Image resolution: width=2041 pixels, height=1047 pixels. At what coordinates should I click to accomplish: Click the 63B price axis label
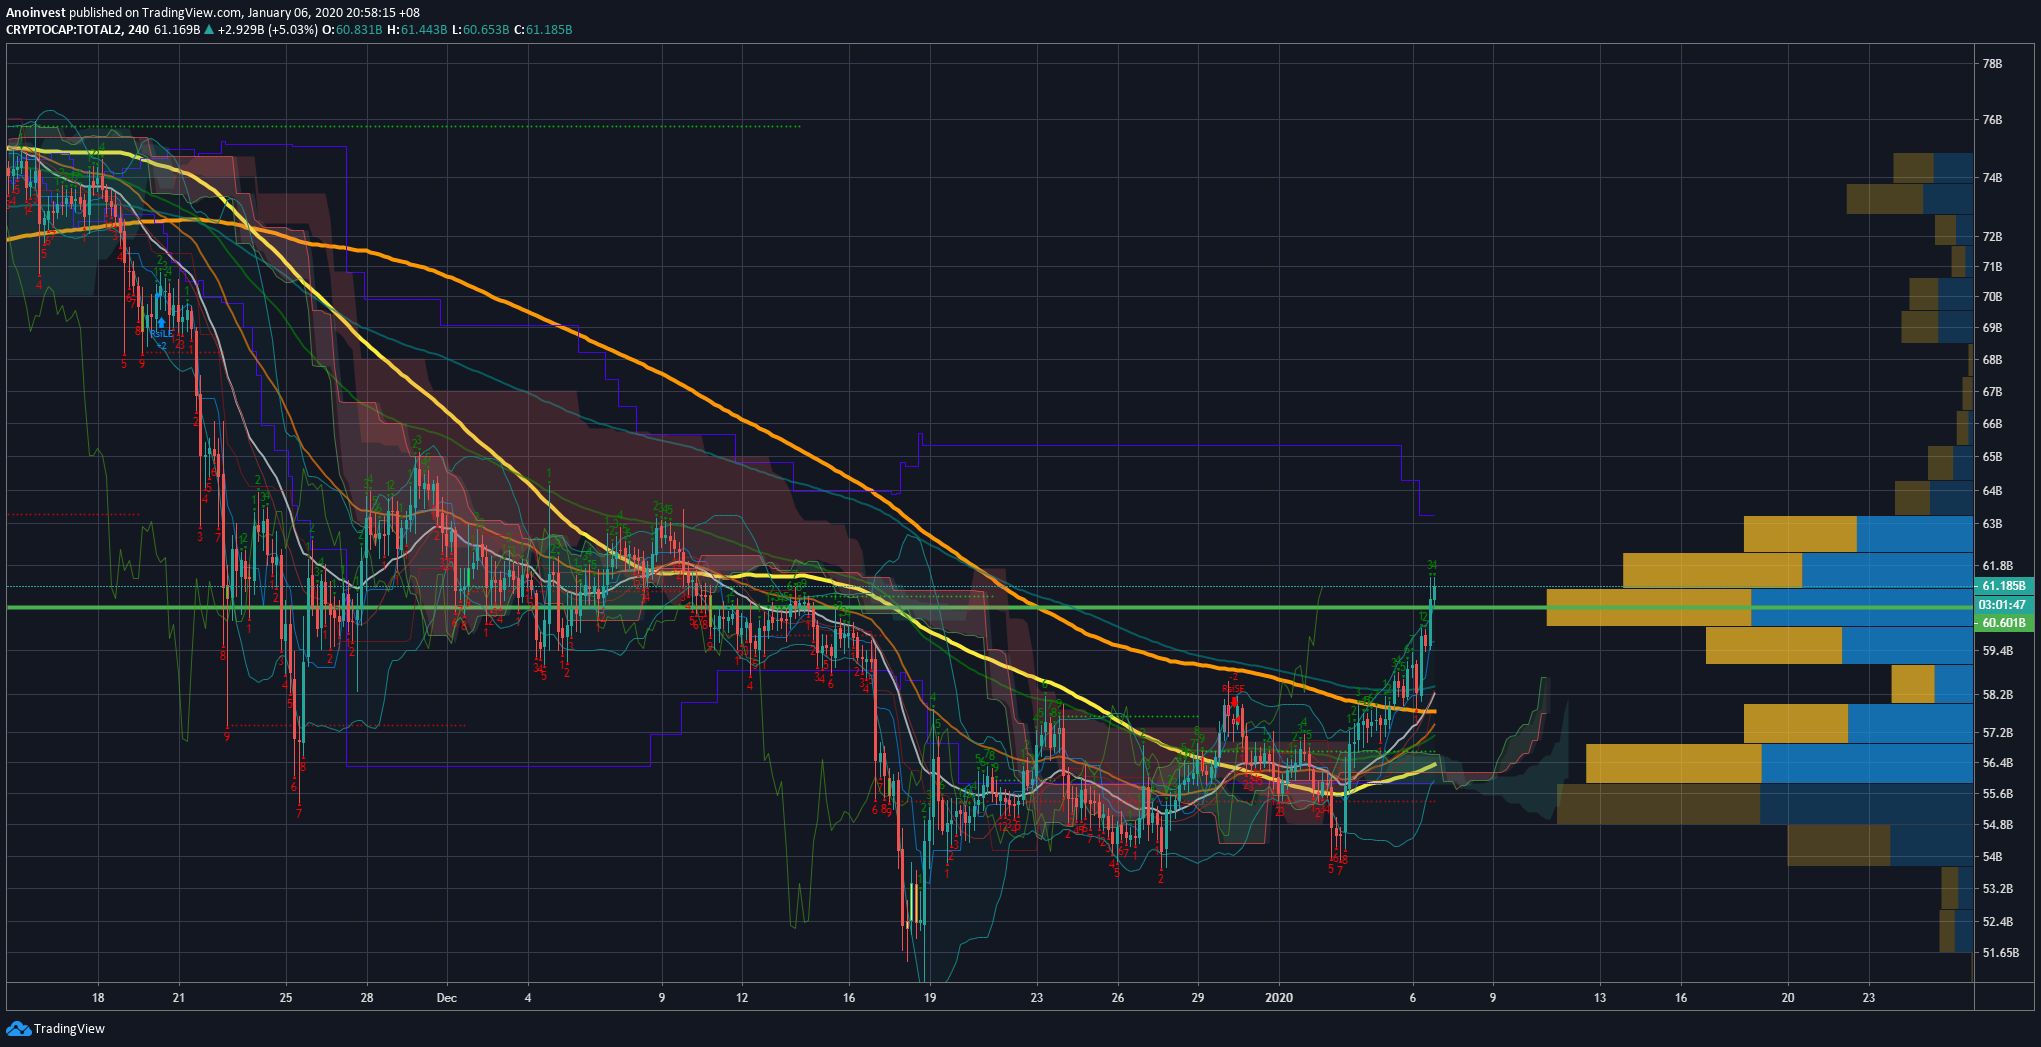coord(1992,524)
